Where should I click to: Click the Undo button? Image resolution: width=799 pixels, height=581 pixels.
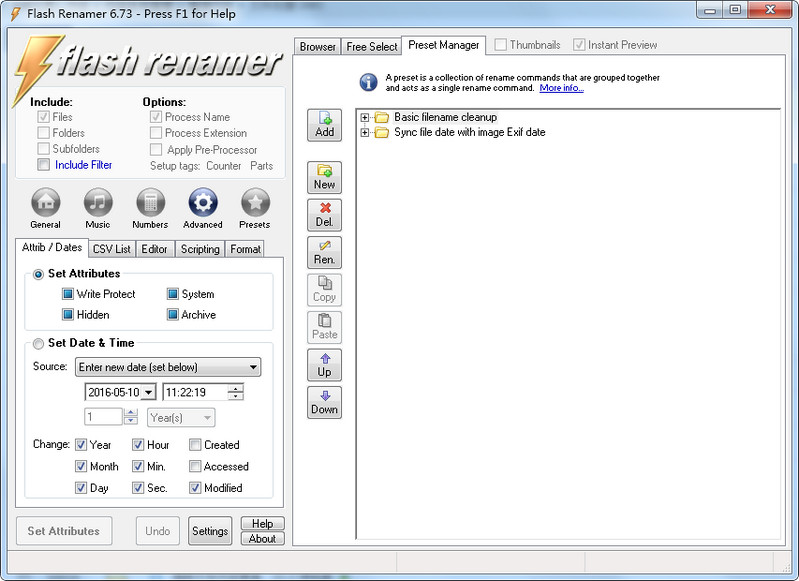click(x=157, y=531)
